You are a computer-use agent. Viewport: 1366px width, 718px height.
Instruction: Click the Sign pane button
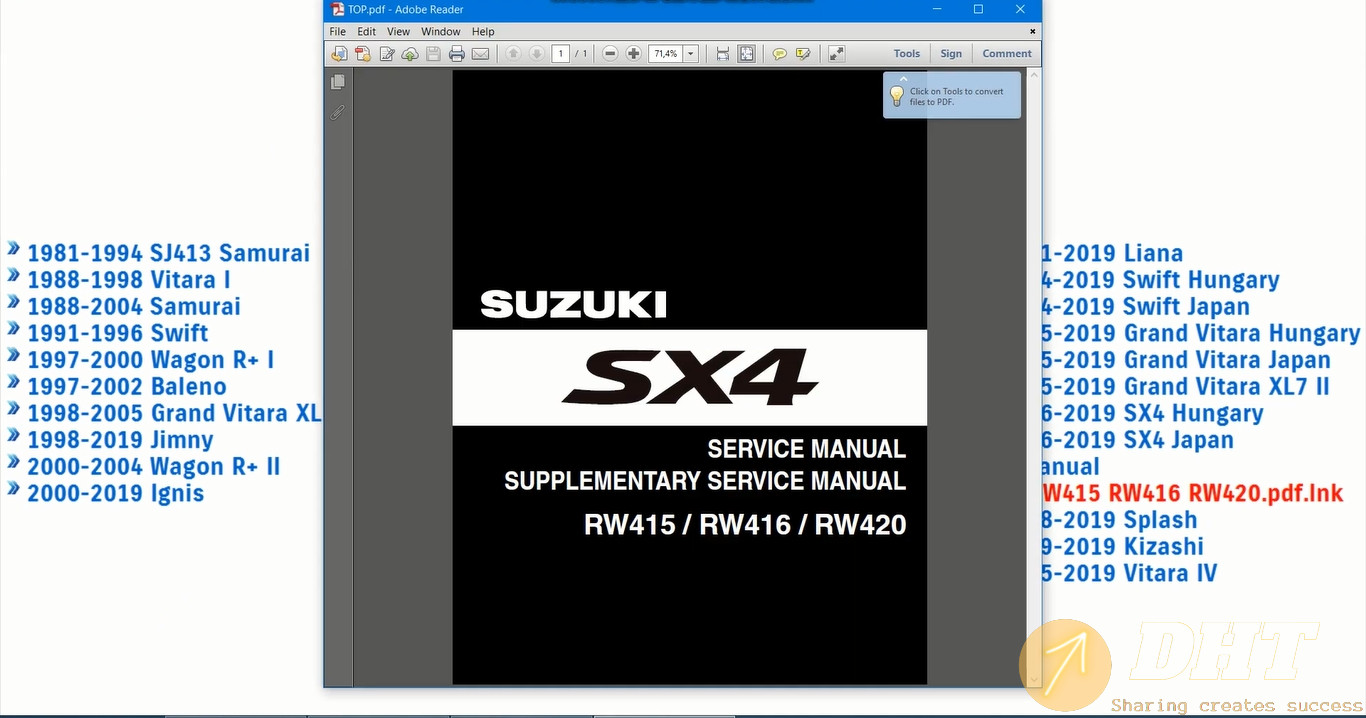pos(951,54)
